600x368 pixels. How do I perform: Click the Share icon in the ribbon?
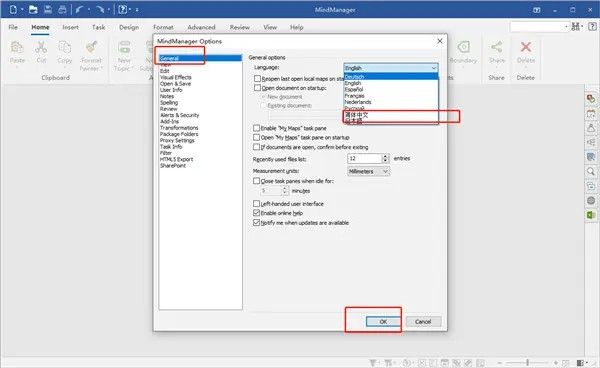(496, 47)
